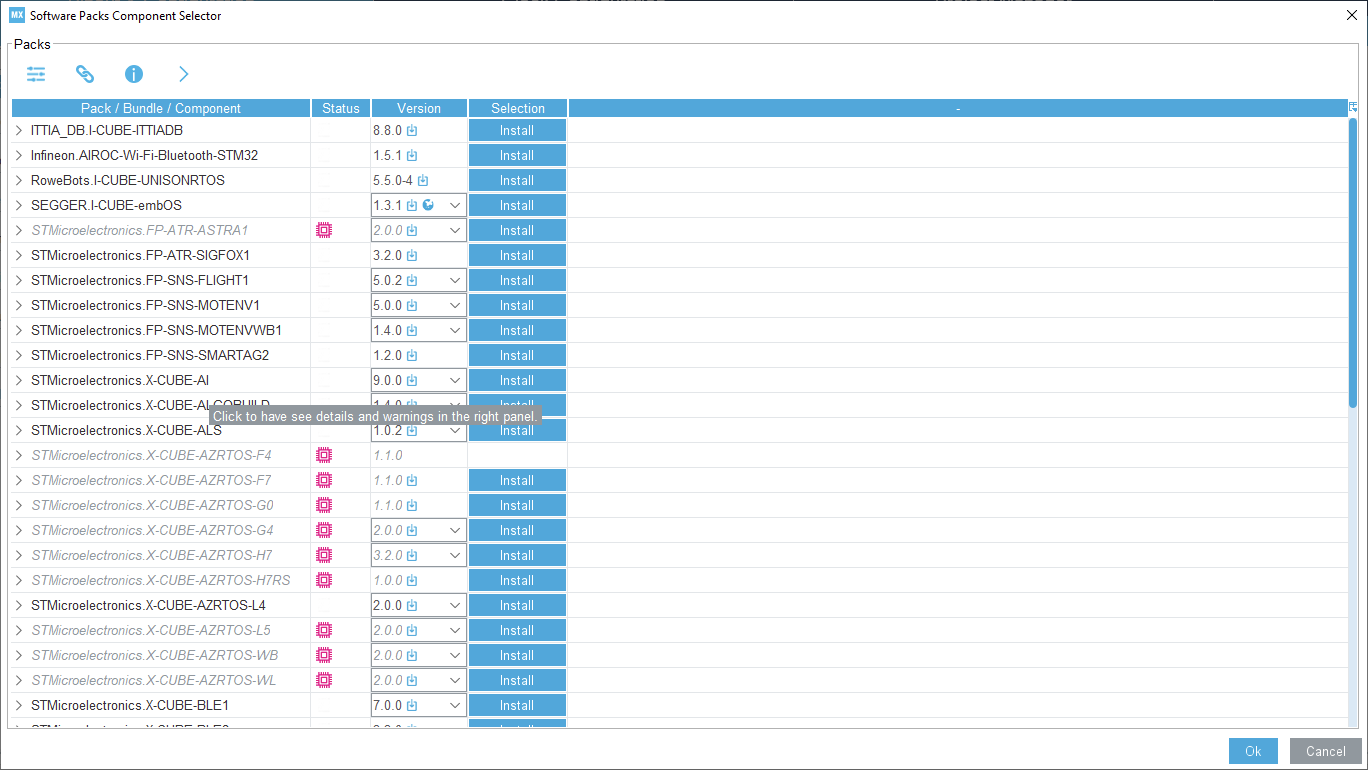Click the right arrow toolbar icon
Viewport: 1368px width, 770px height.
pos(182,74)
